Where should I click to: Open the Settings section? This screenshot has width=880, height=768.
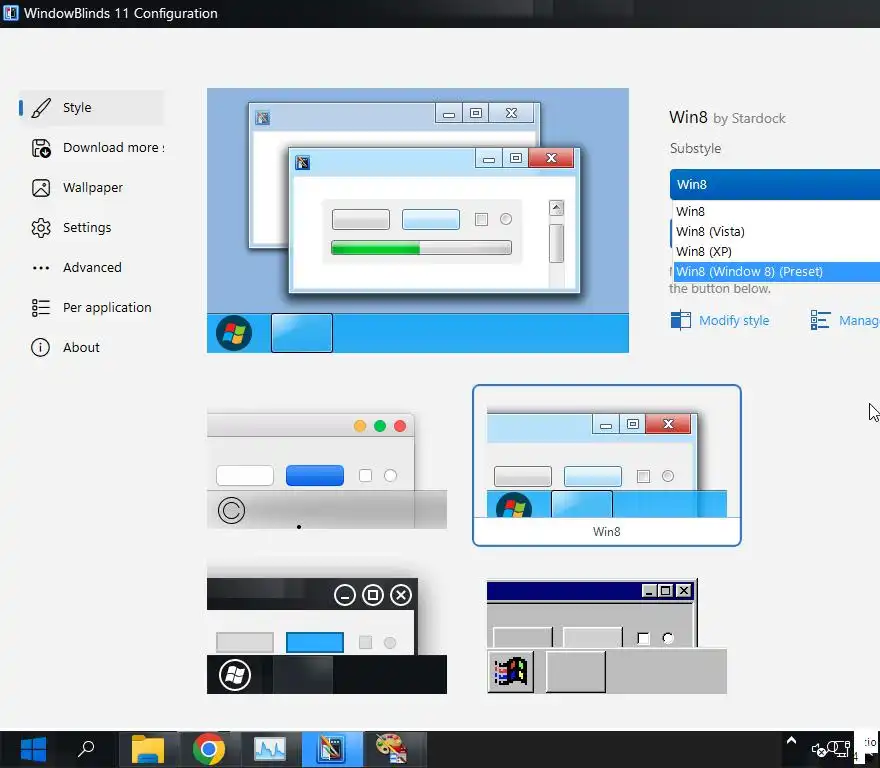91,227
